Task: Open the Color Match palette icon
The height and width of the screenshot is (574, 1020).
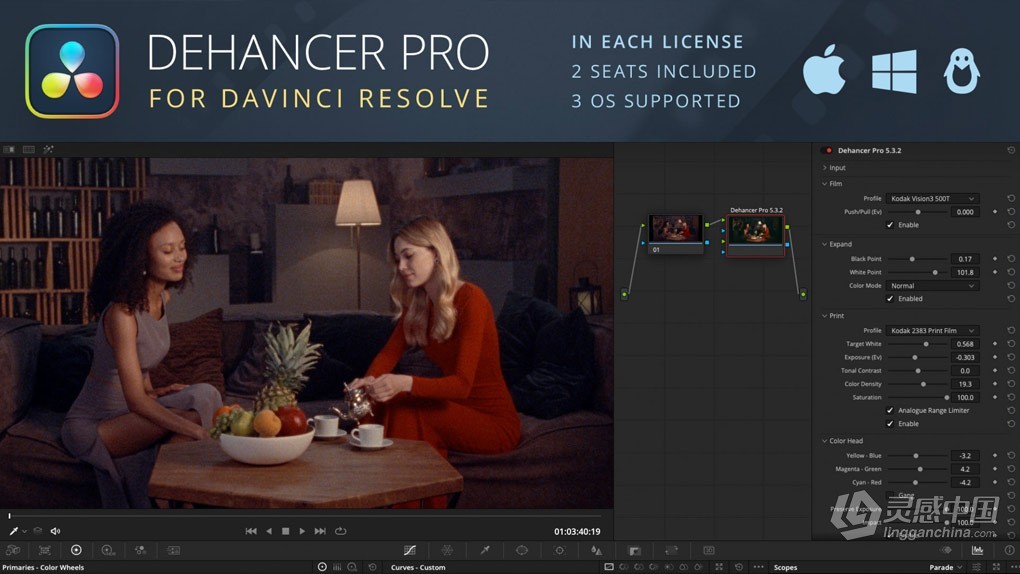Action: point(44,551)
